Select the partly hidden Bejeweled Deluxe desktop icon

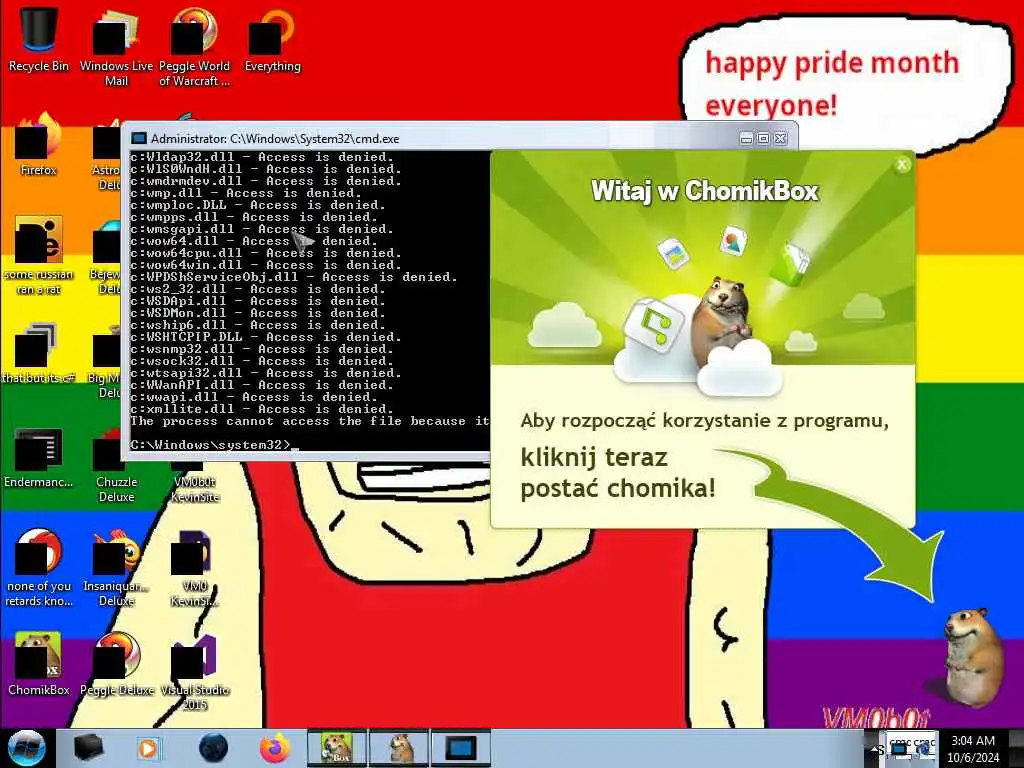coord(106,259)
